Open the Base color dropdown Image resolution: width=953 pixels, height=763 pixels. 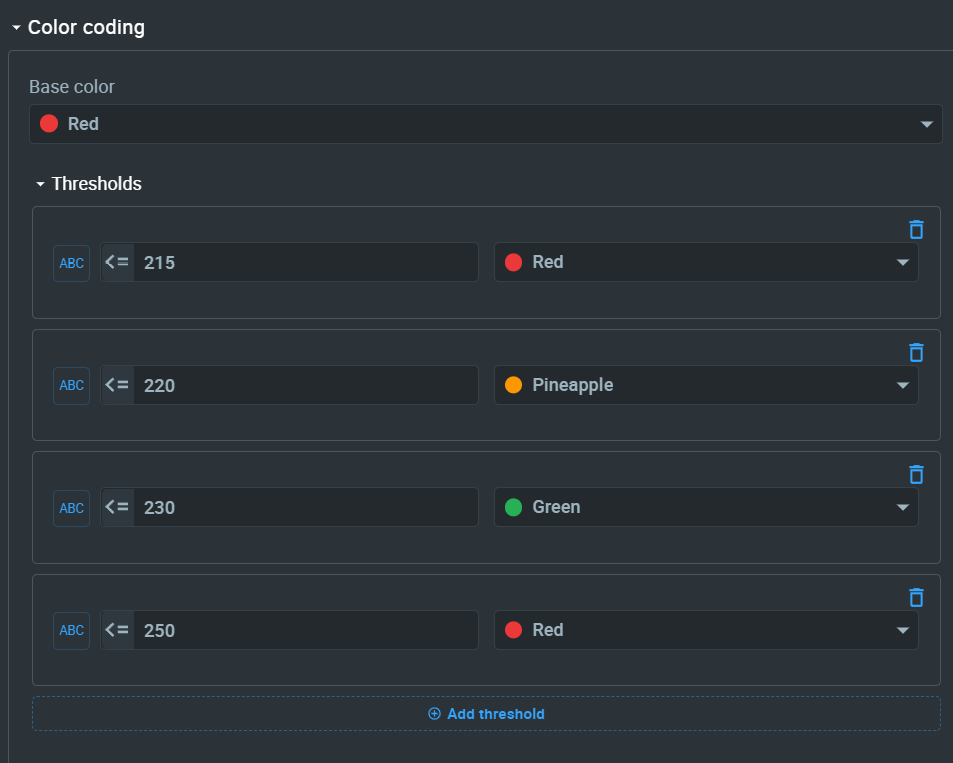coord(485,124)
